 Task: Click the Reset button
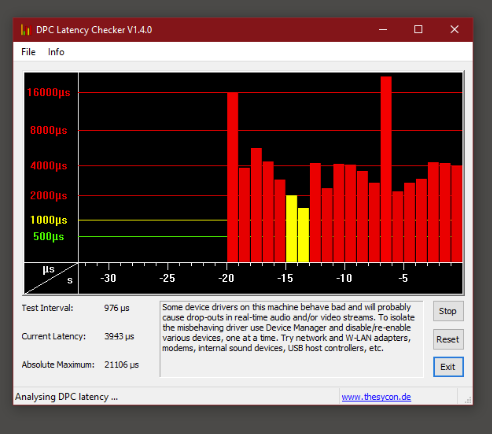point(448,339)
